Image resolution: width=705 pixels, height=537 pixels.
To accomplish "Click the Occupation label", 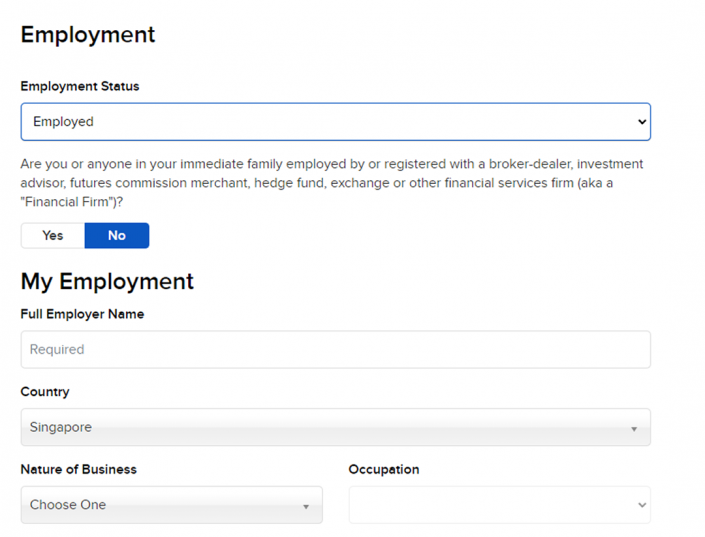I will coord(383,469).
